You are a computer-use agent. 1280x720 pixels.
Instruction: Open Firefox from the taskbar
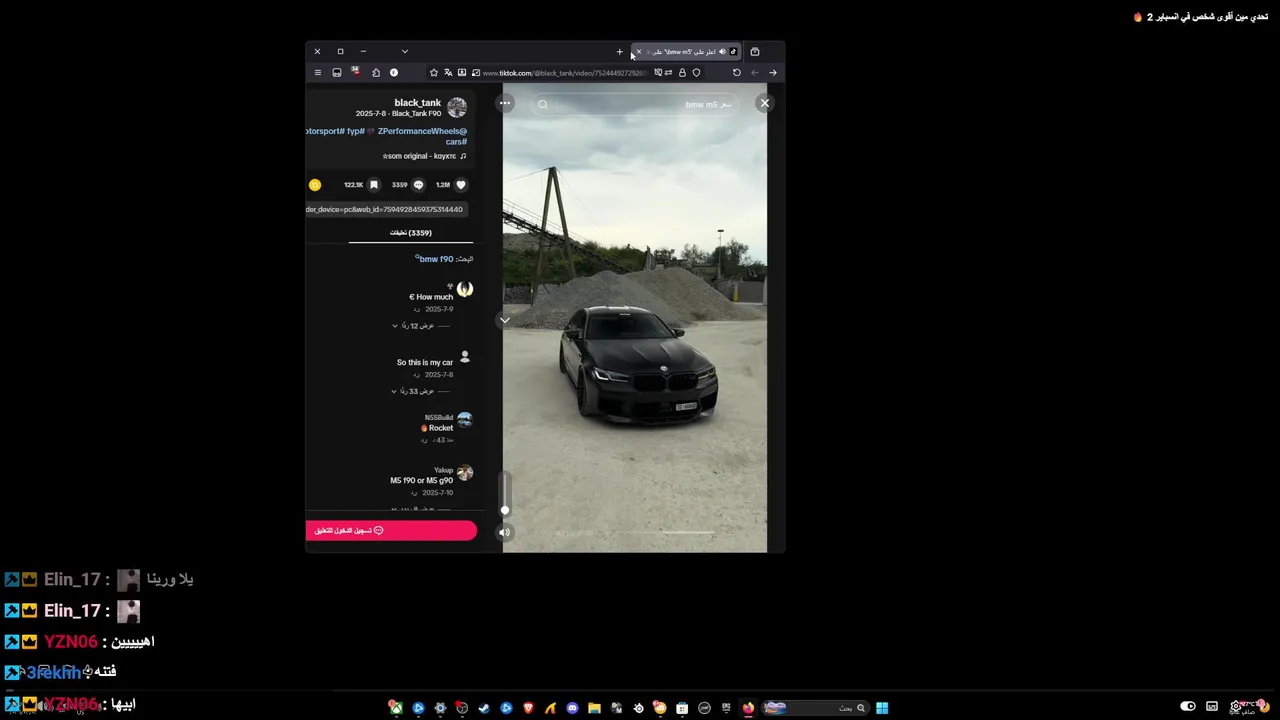point(748,708)
